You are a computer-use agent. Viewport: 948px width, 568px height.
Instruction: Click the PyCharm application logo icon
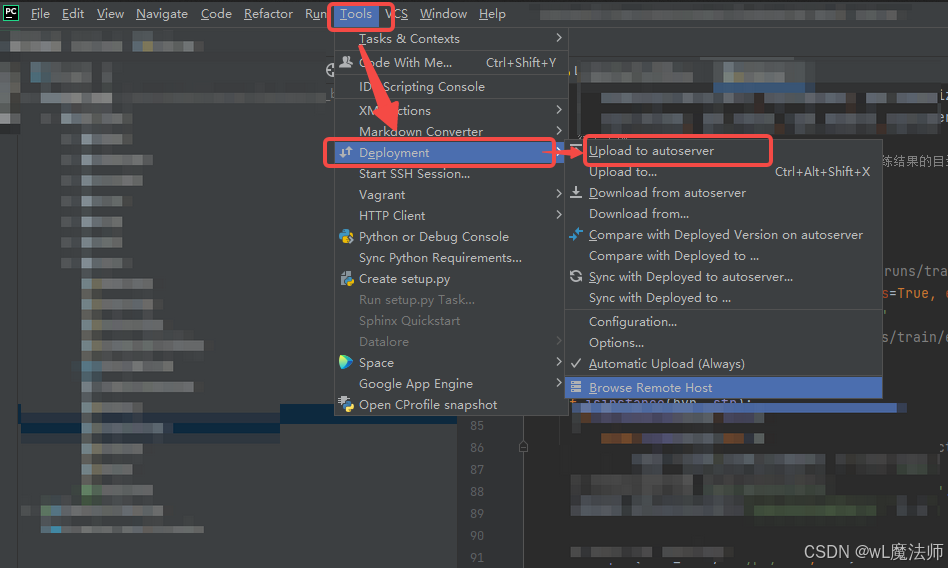coord(11,13)
